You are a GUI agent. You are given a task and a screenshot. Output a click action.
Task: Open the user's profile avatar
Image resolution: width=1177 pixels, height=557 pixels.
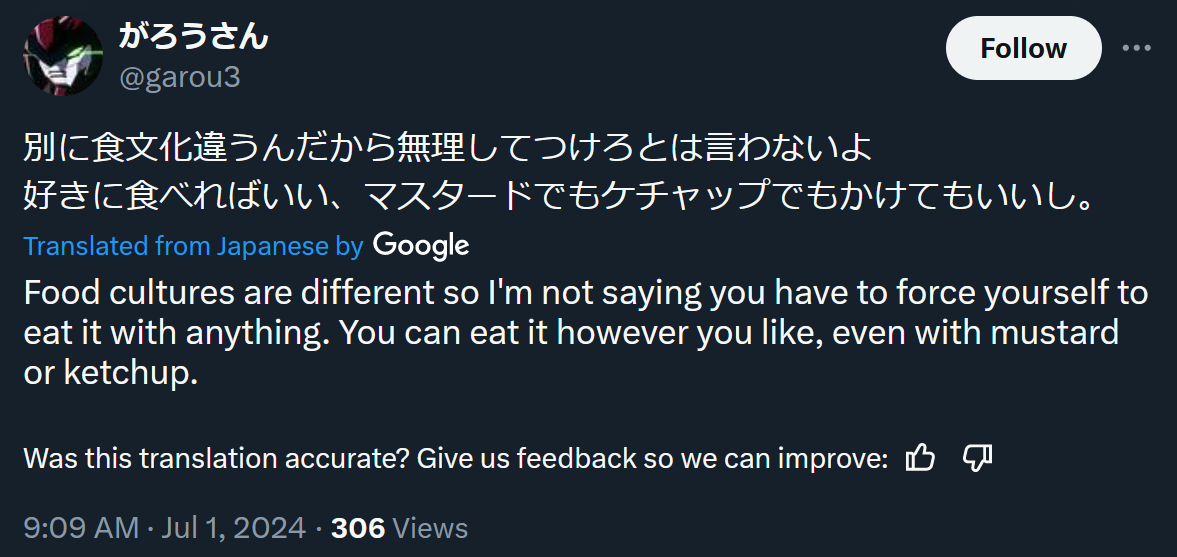(64, 56)
